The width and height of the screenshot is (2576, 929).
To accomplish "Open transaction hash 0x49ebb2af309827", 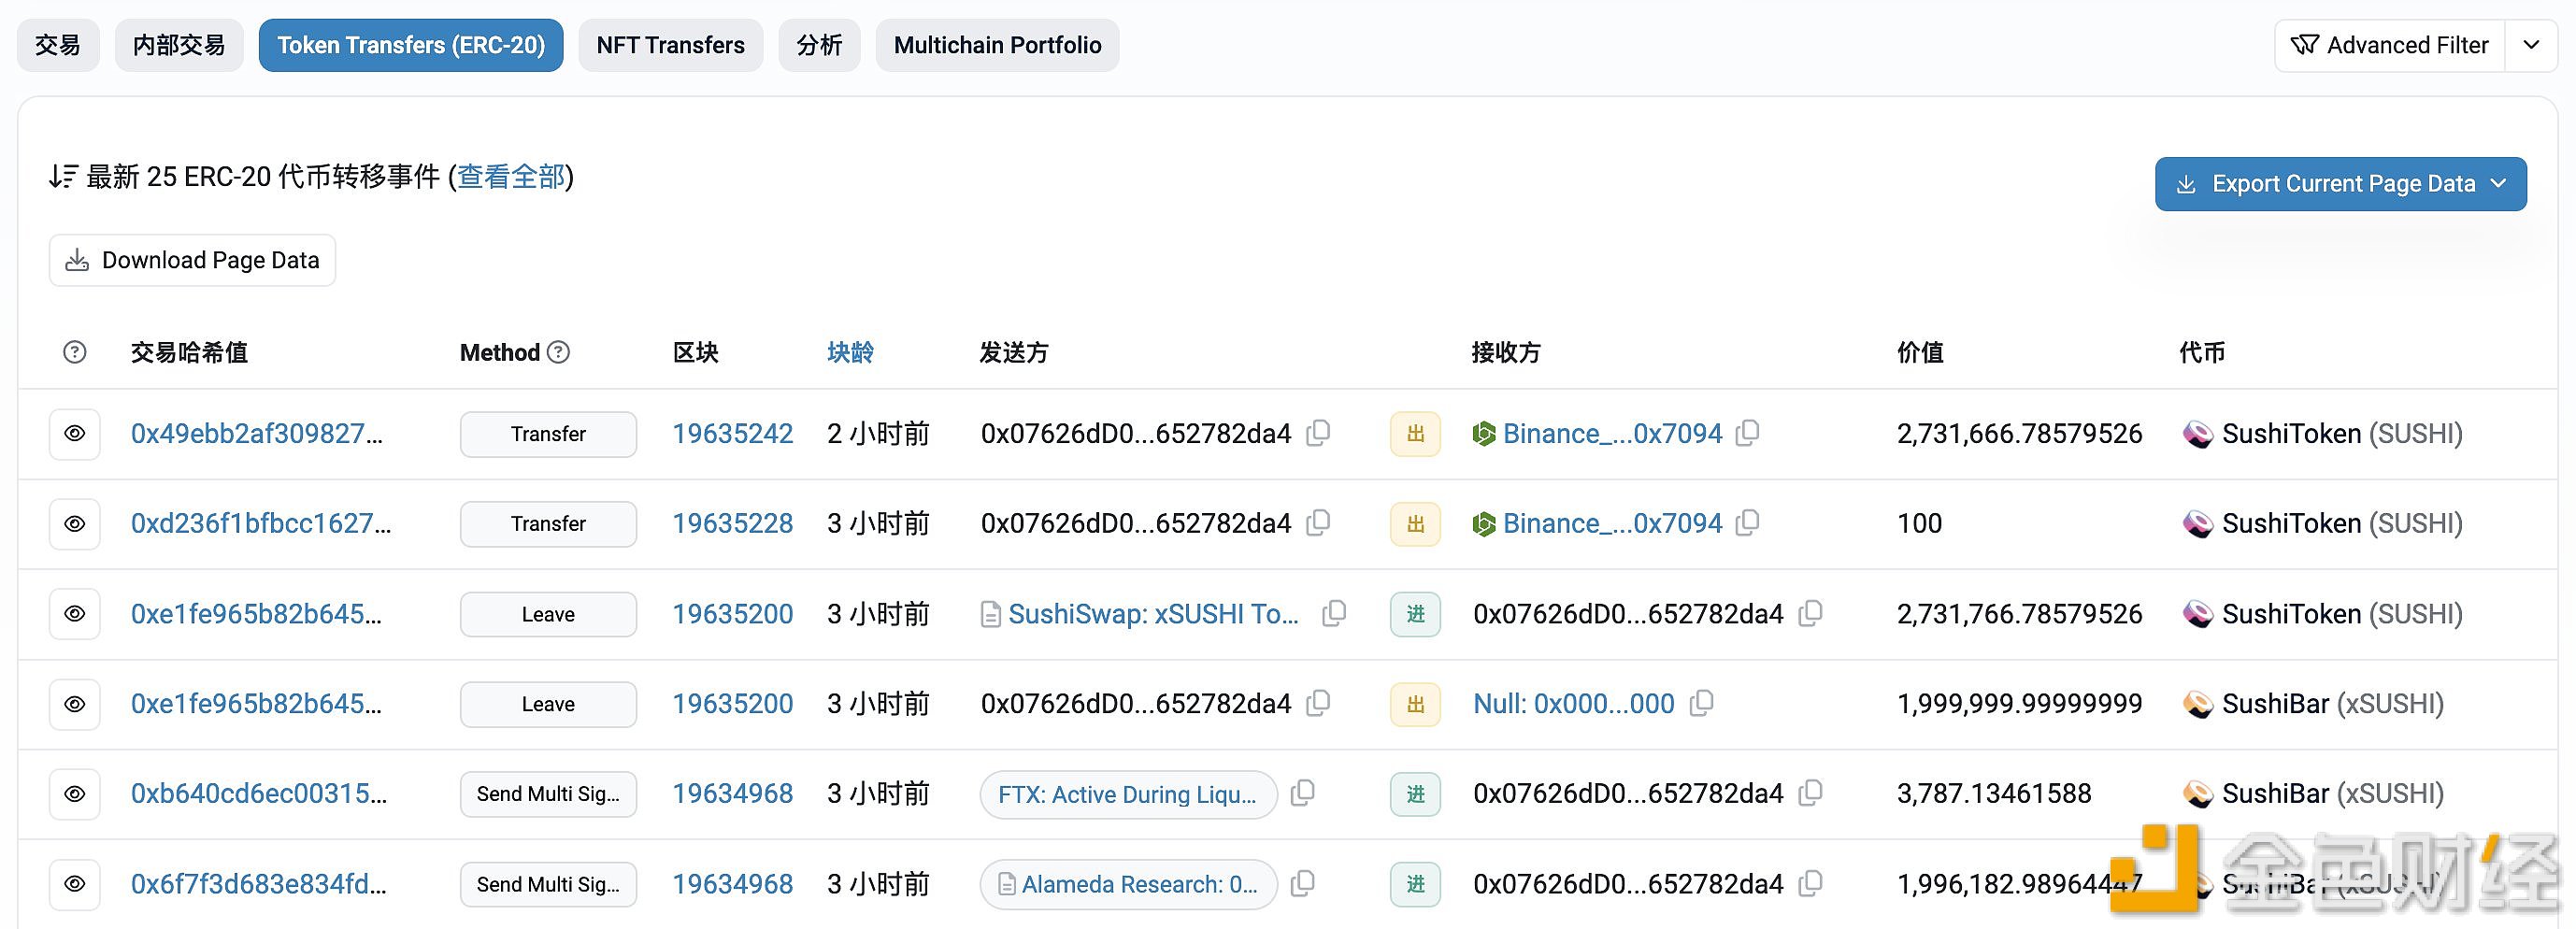I will click(x=257, y=434).
